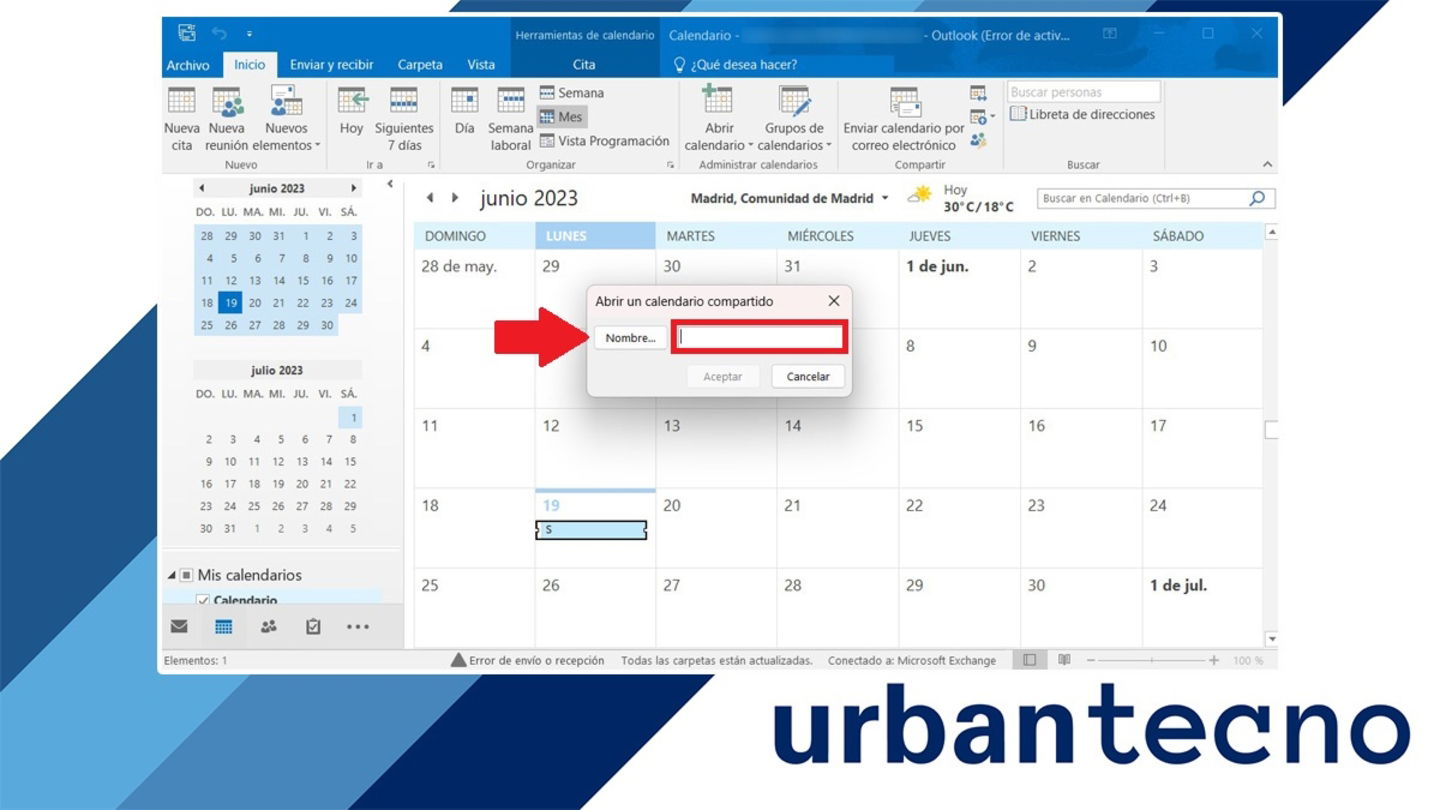Click the Error de envío o recepción warning
This screenshot has width=1440, height=810.
pyautogui.click(x=527, y=660)
